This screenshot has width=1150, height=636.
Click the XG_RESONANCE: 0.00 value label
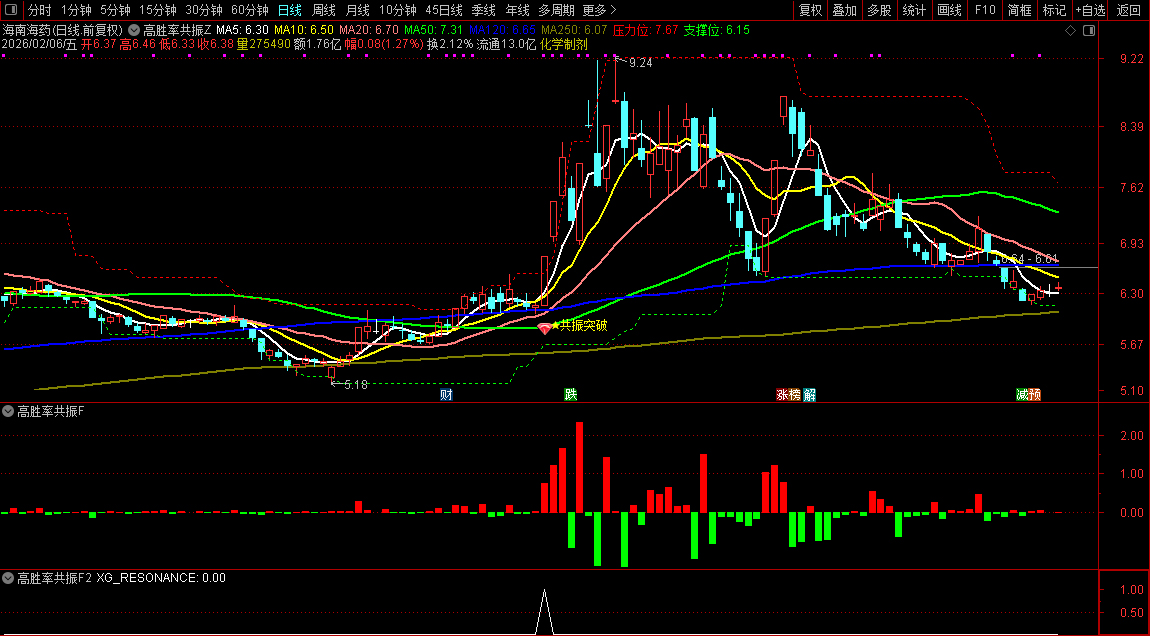tap(161, 578)
